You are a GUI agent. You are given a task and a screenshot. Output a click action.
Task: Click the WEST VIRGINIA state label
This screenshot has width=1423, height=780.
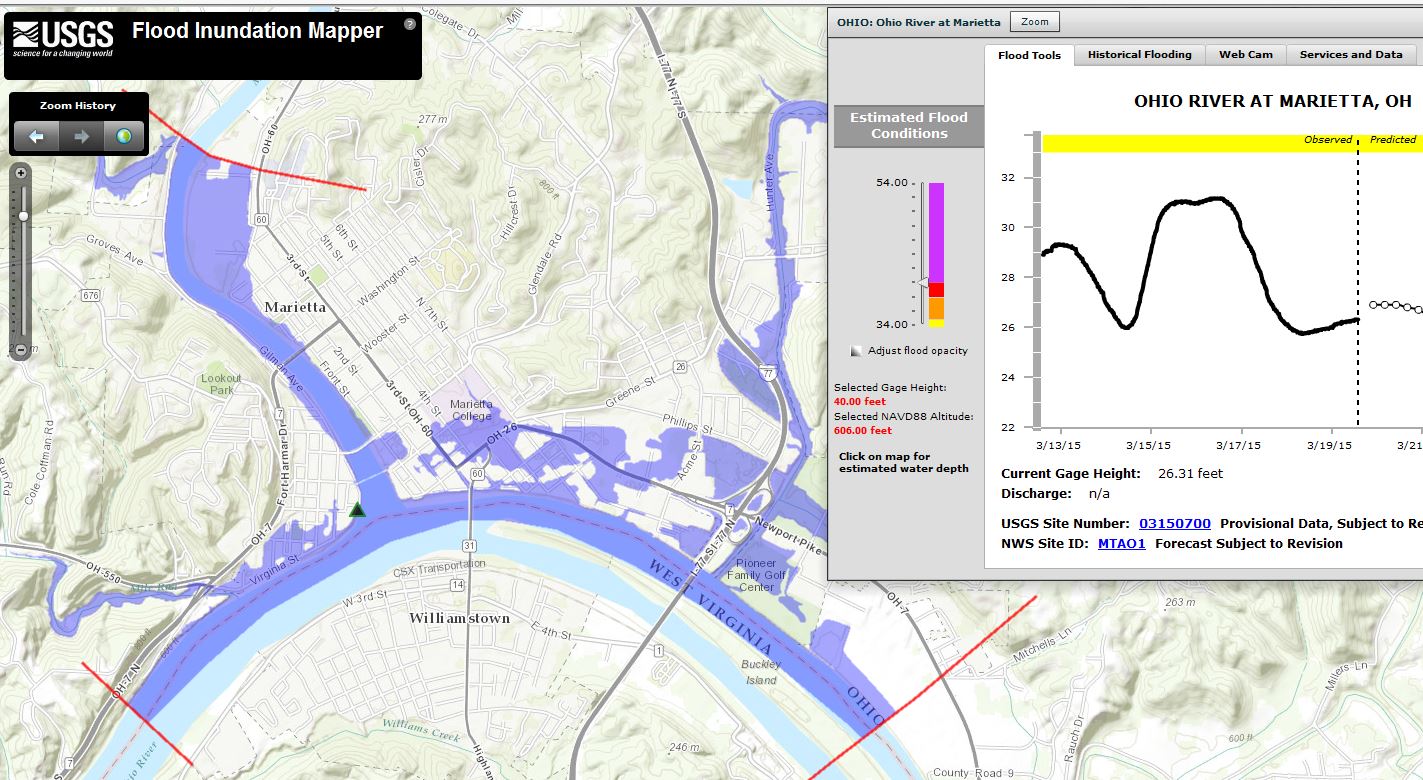(x=711, y=607)
